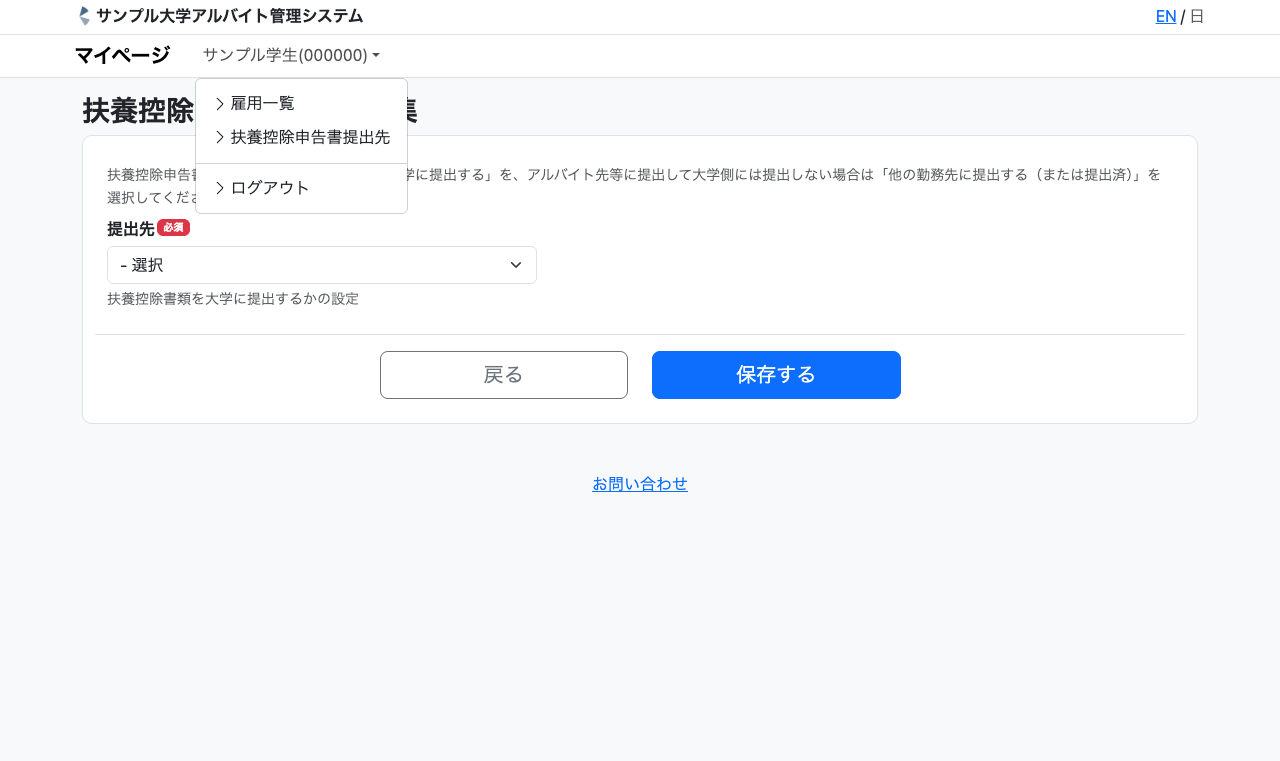Open the 提出先 select box
1280x761 pixels.
click(x=321, y=265)
